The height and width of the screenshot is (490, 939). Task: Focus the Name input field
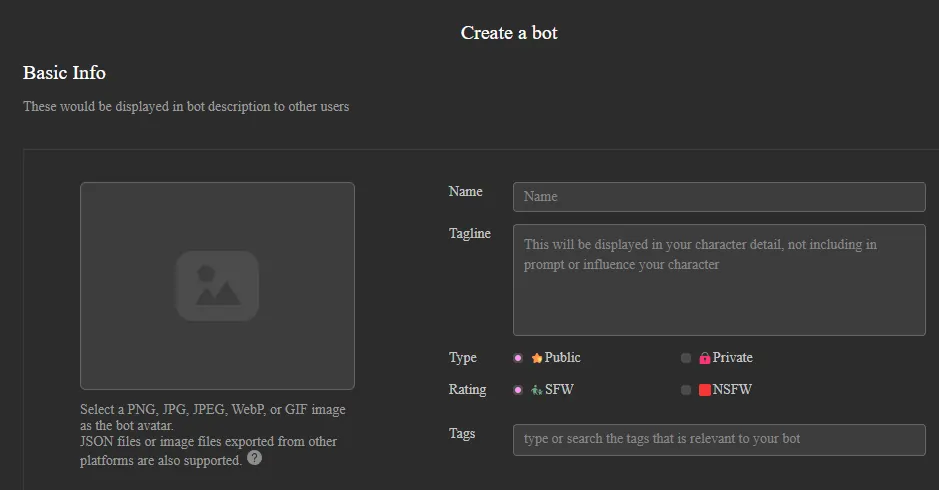[719, 197]
